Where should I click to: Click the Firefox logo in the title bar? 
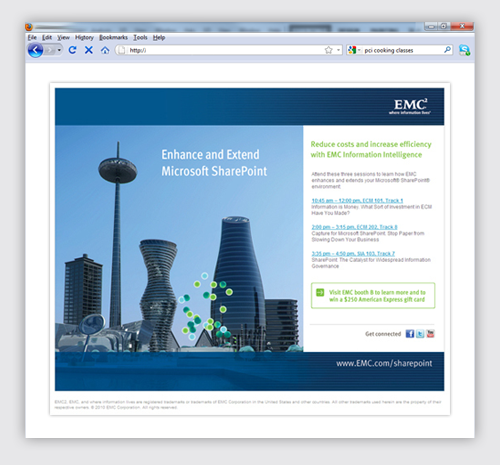click(x=29, y=27)
